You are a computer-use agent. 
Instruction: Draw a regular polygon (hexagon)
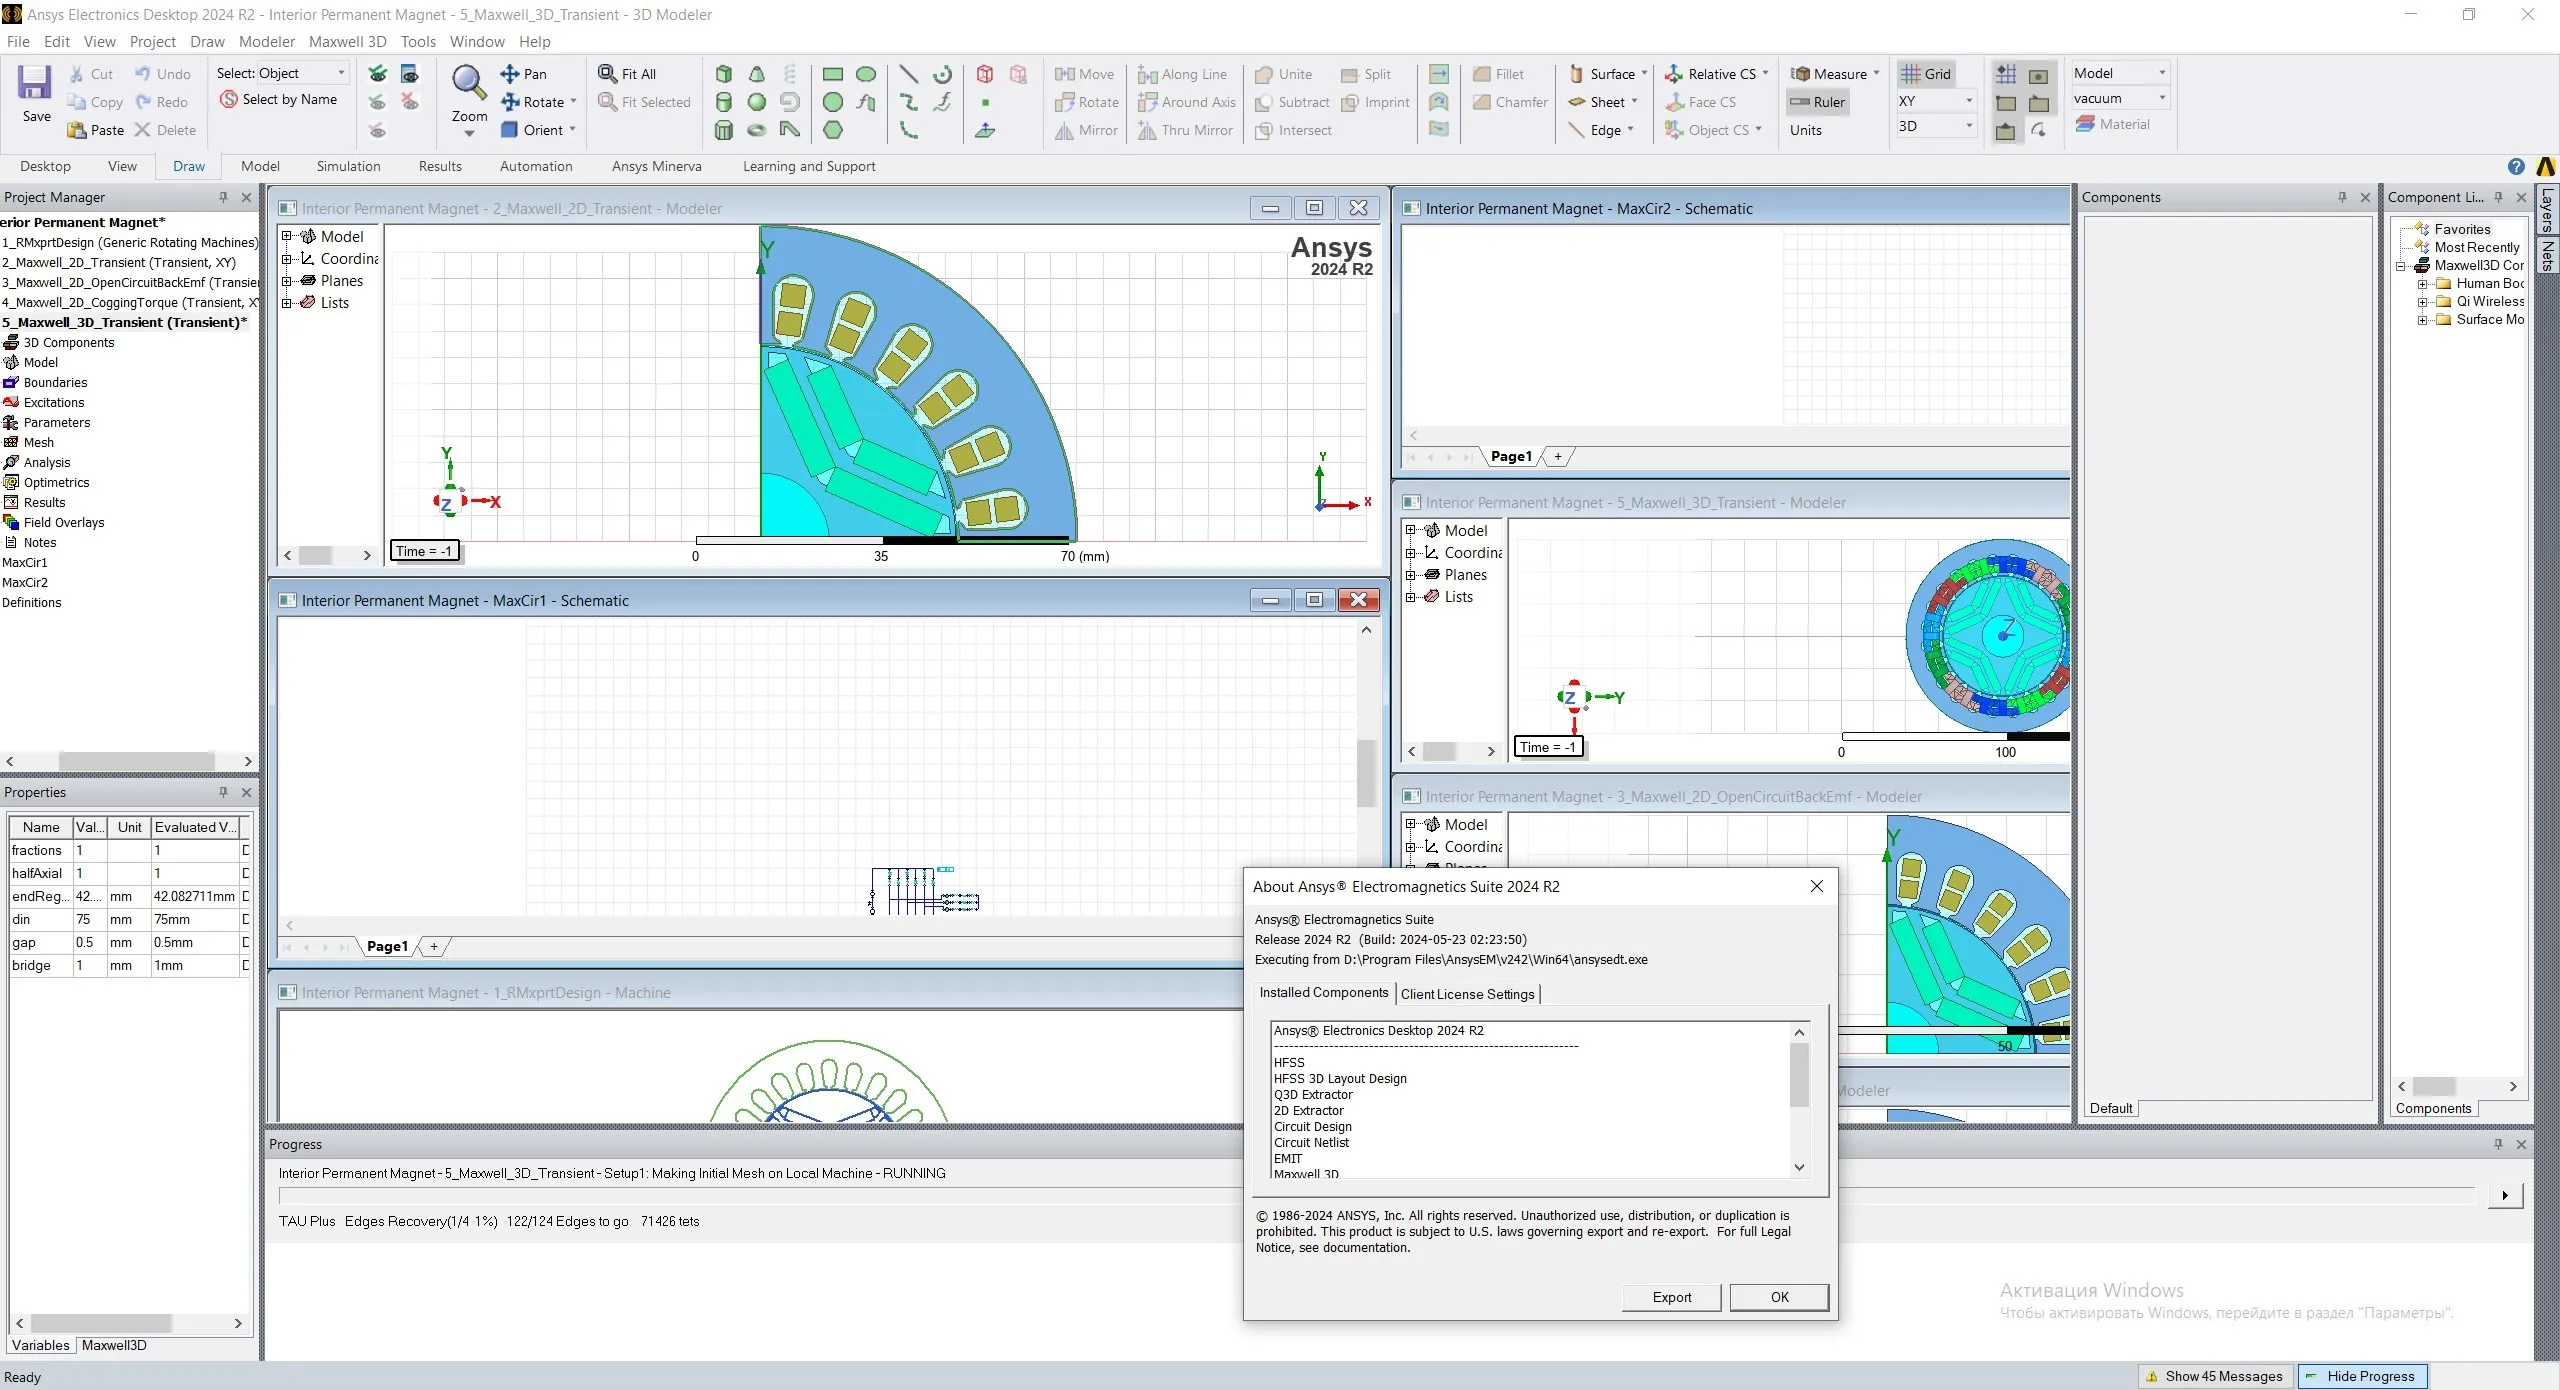(832, 130)
